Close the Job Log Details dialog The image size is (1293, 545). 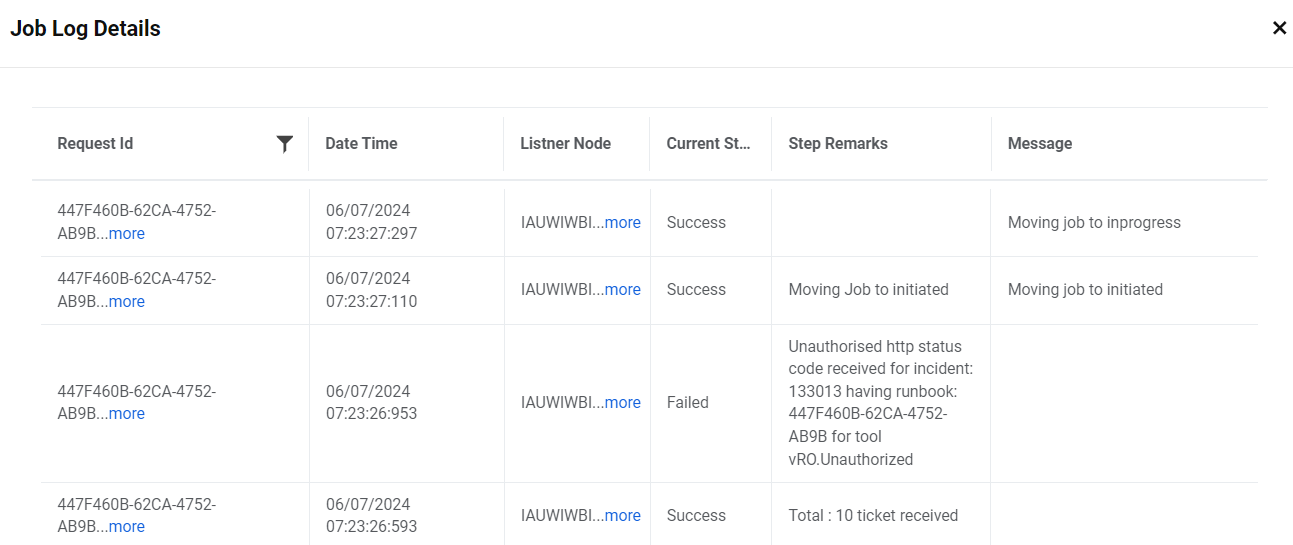click(x=1279, y=28)
